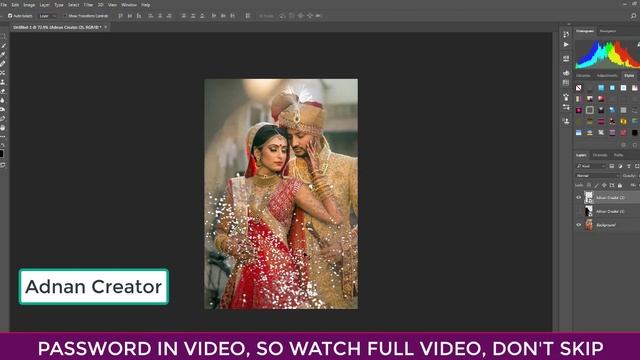Click the wedding couple image on canvas
Viewport: 640px width, 360px height.
pyautogui.click(x=281, y=194)
